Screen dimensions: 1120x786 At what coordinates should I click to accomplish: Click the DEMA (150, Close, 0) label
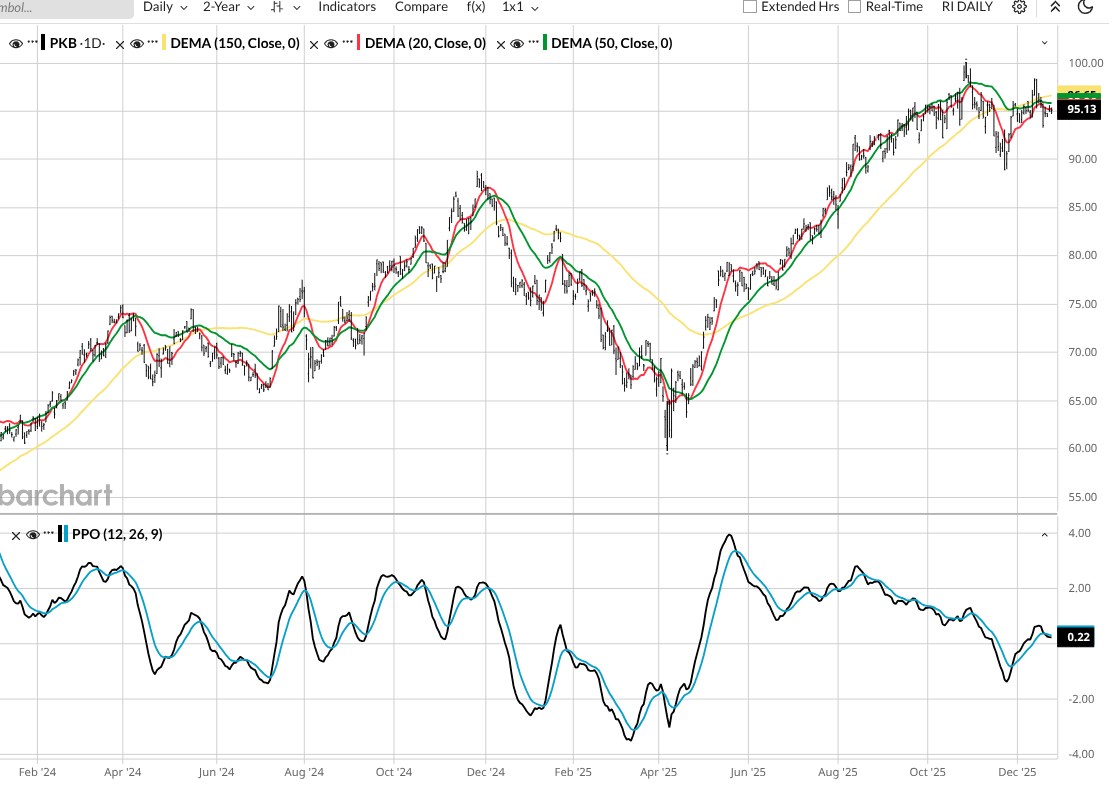(x=235, y=44)
